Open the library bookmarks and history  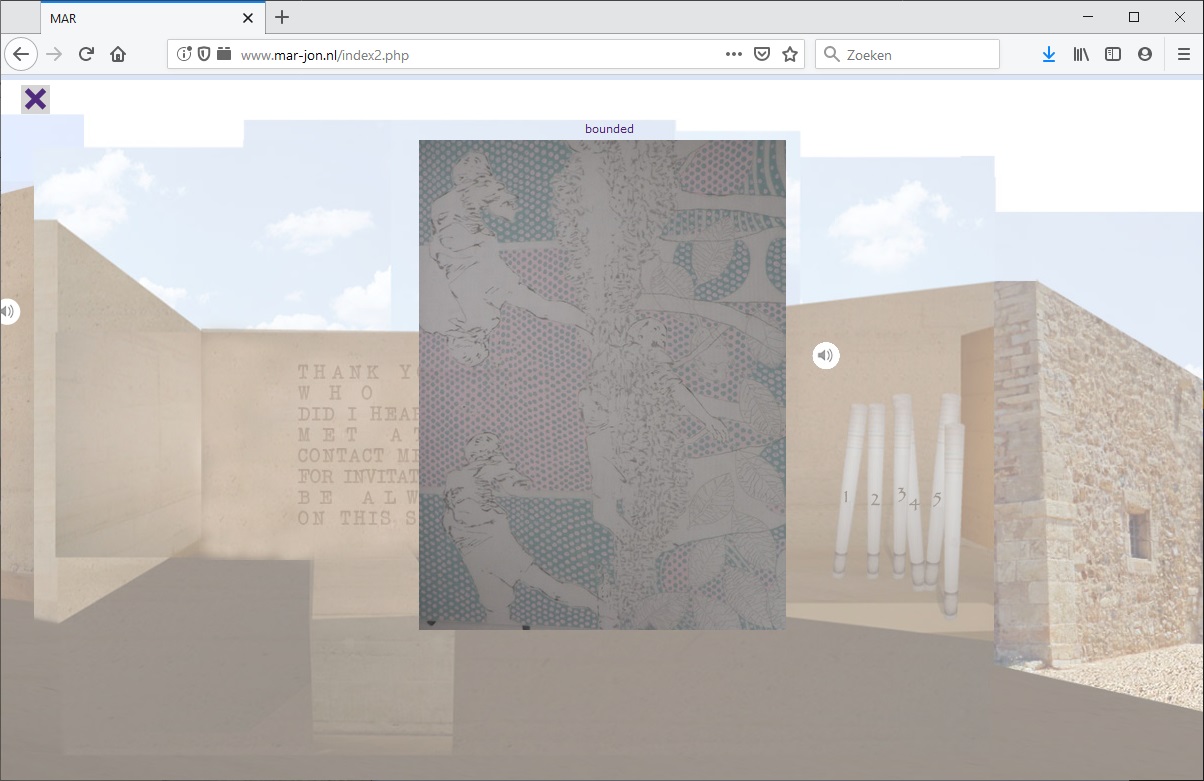1081,55
